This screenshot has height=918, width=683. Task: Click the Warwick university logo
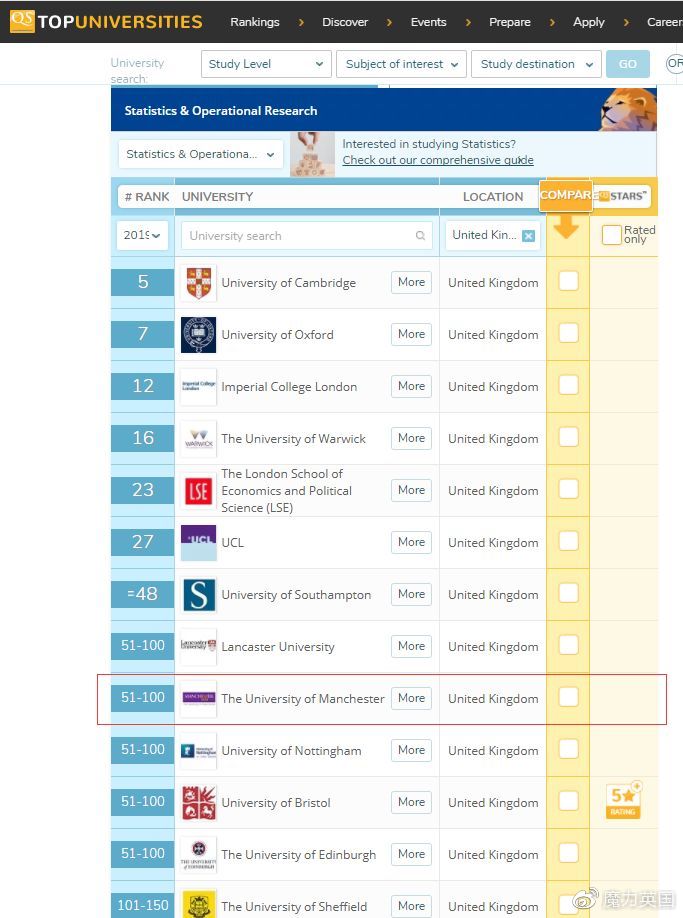tap(198, 439)
